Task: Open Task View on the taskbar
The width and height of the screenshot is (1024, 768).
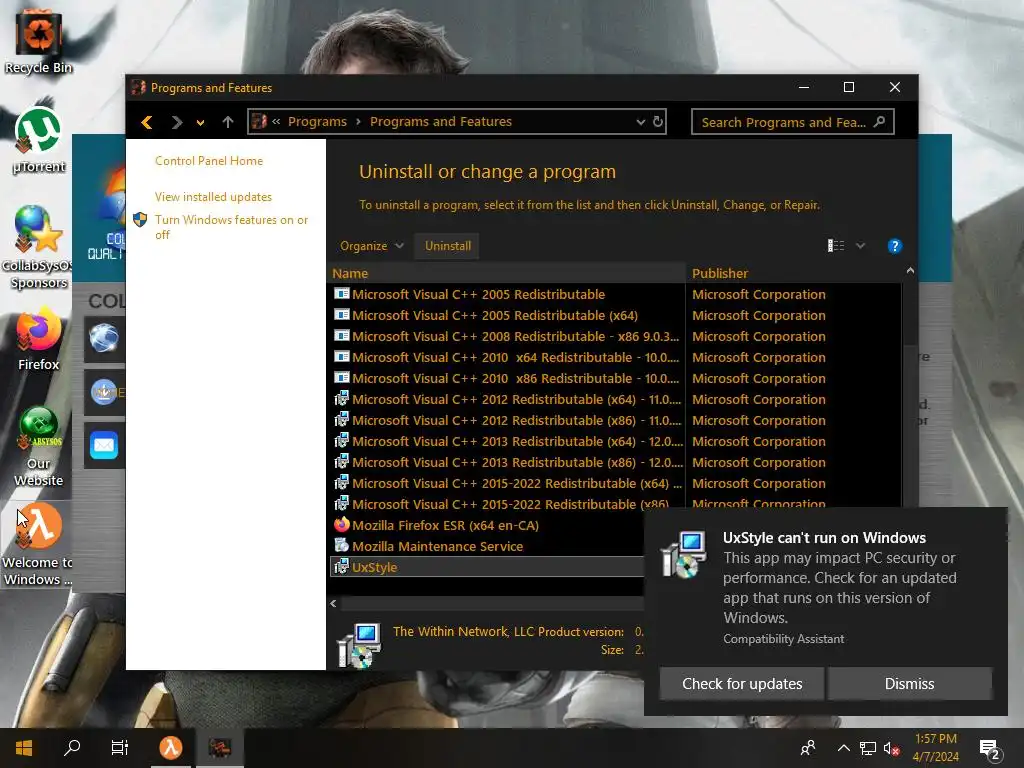Action: tap(120, 748)
